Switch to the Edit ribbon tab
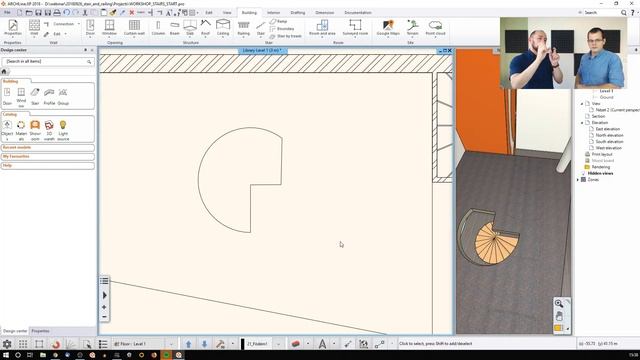The width and height of the screenshot is (640, 360). 209,13
